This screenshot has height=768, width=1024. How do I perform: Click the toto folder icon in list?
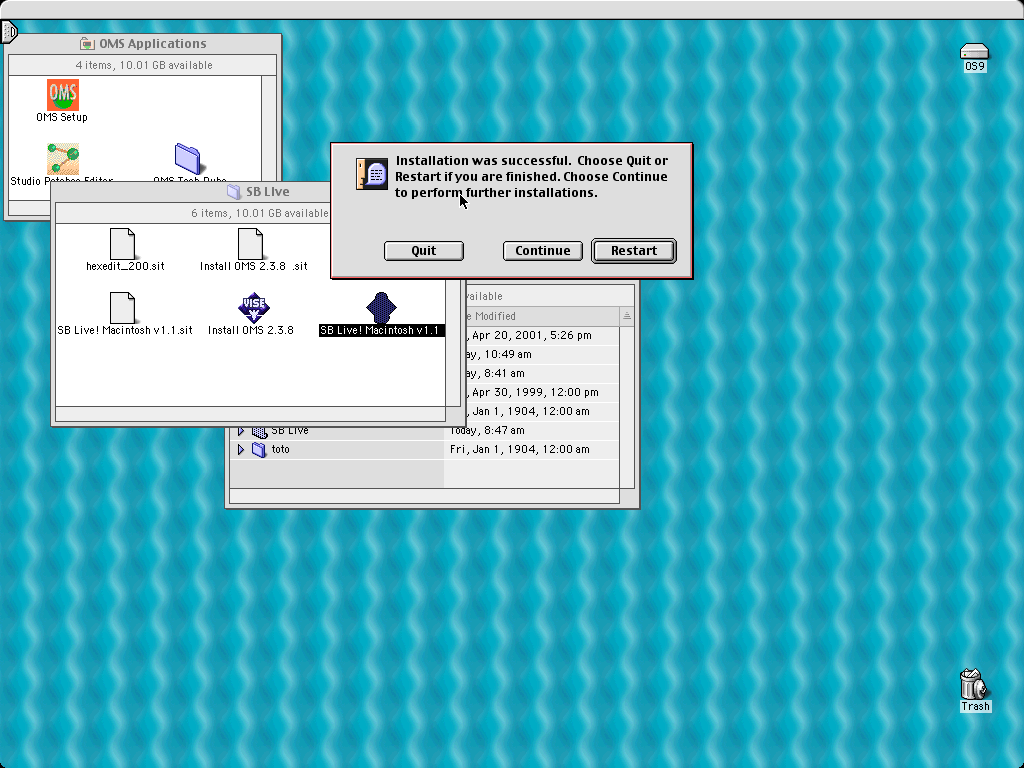(259, 449)
